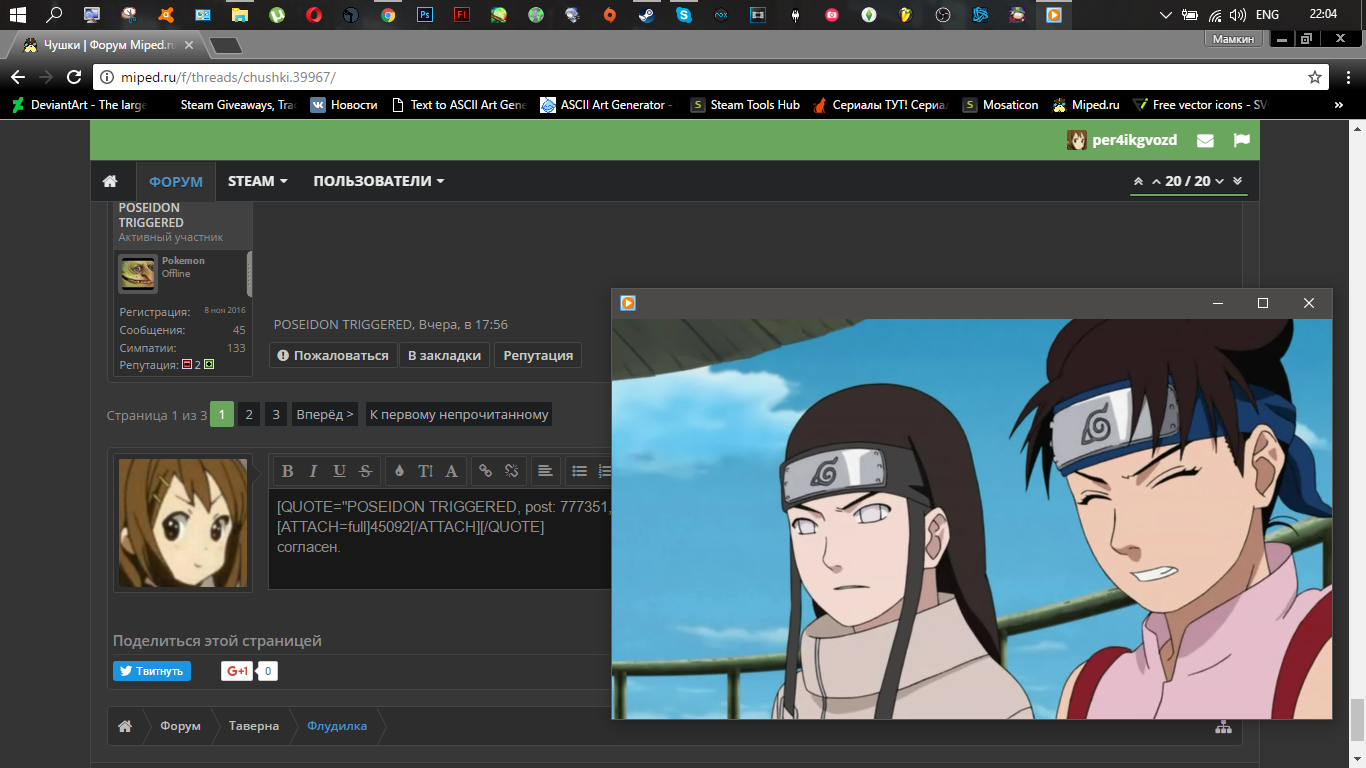
Task: Bookmark page with the star icon
Action: tap(1315, 77)
